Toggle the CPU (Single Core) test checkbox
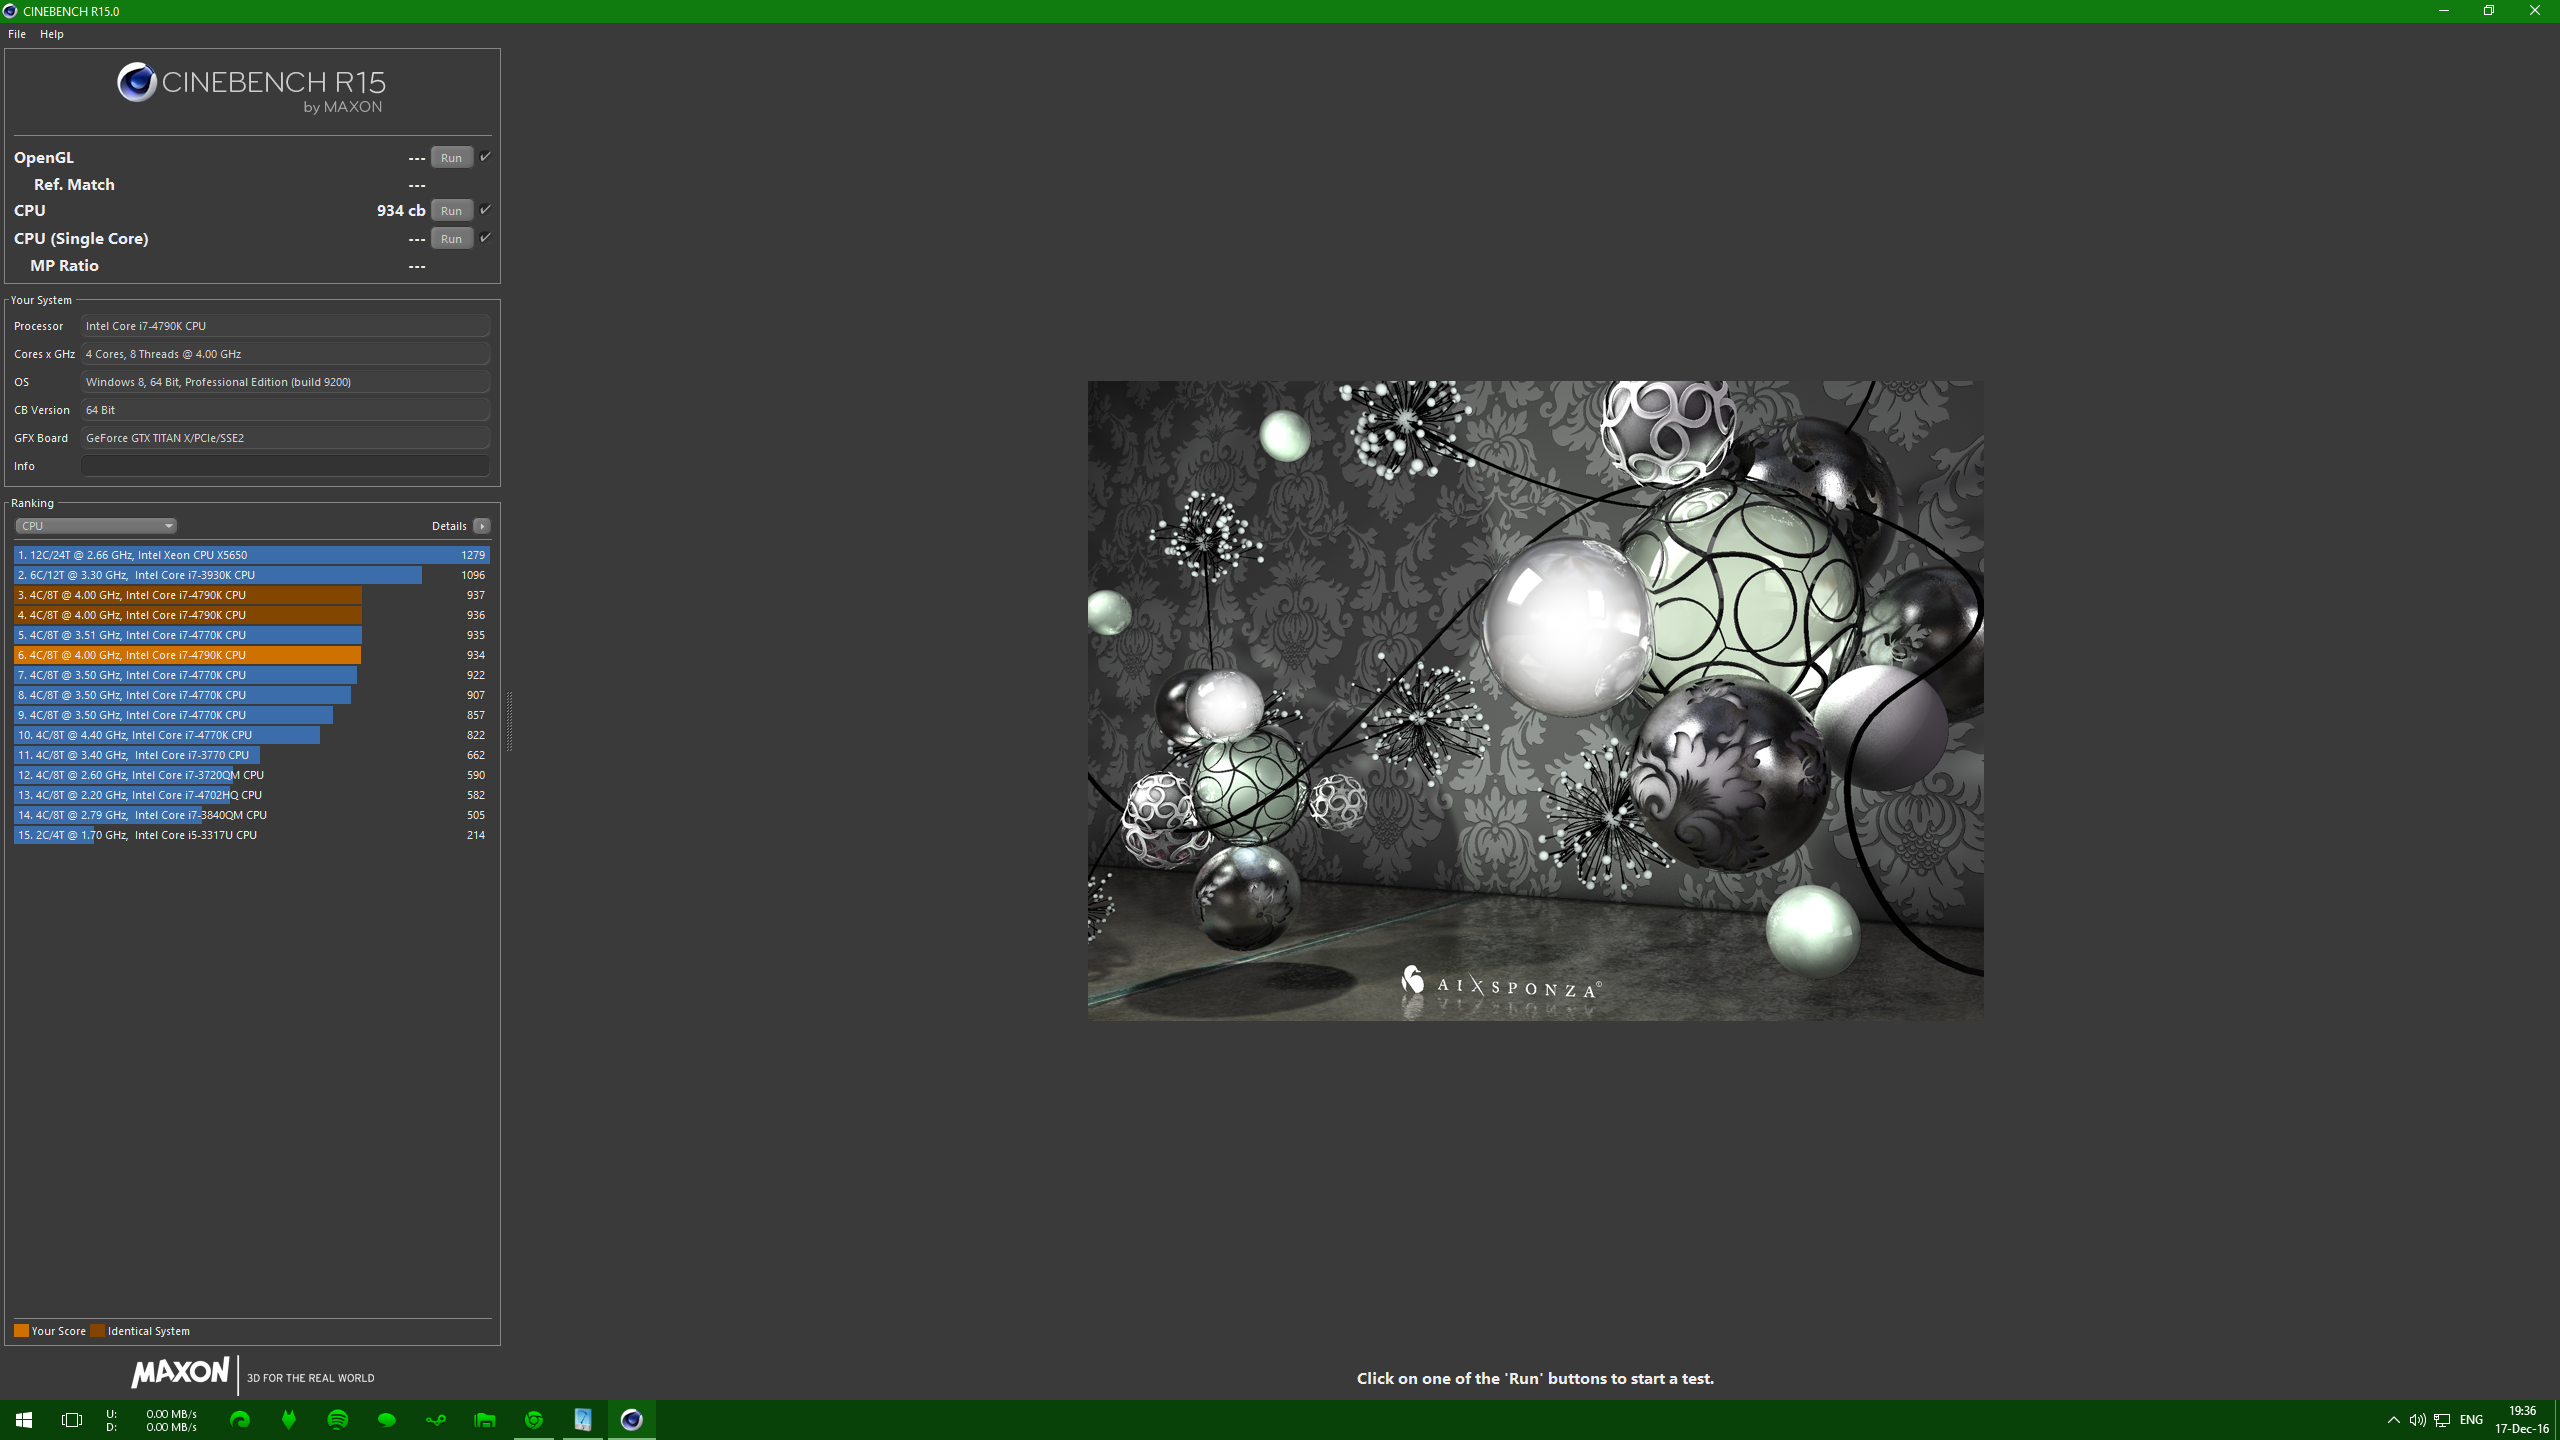The width and height of the screenshot is (2560, 1440). pyautogui.click(x=485, y=238)
